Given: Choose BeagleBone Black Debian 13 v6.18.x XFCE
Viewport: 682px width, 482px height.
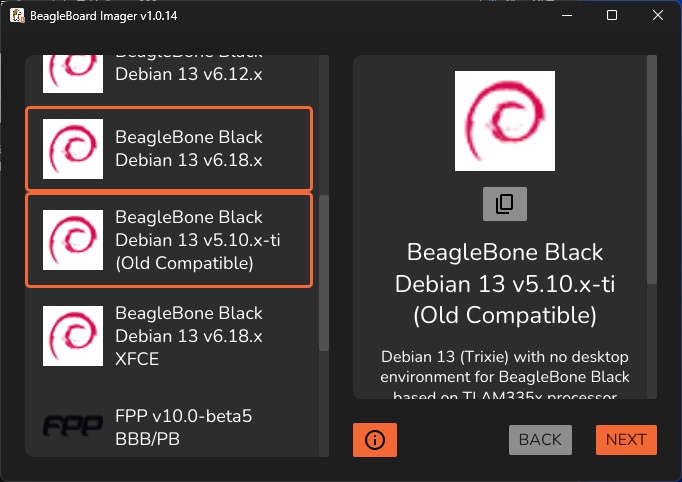Looking at the screenshot, I should (169, 336).
